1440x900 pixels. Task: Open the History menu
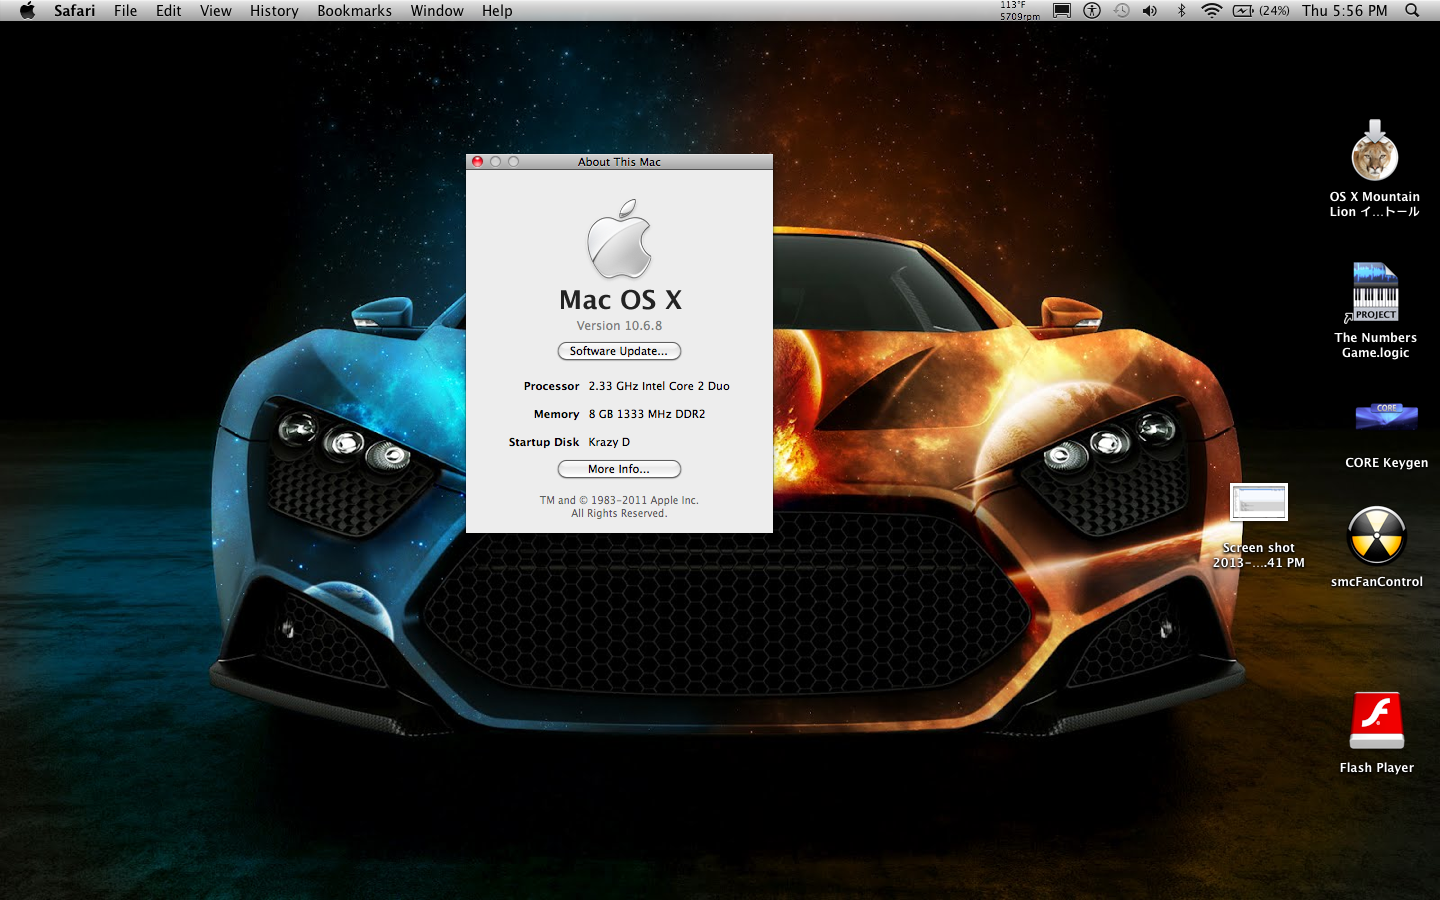274,11
